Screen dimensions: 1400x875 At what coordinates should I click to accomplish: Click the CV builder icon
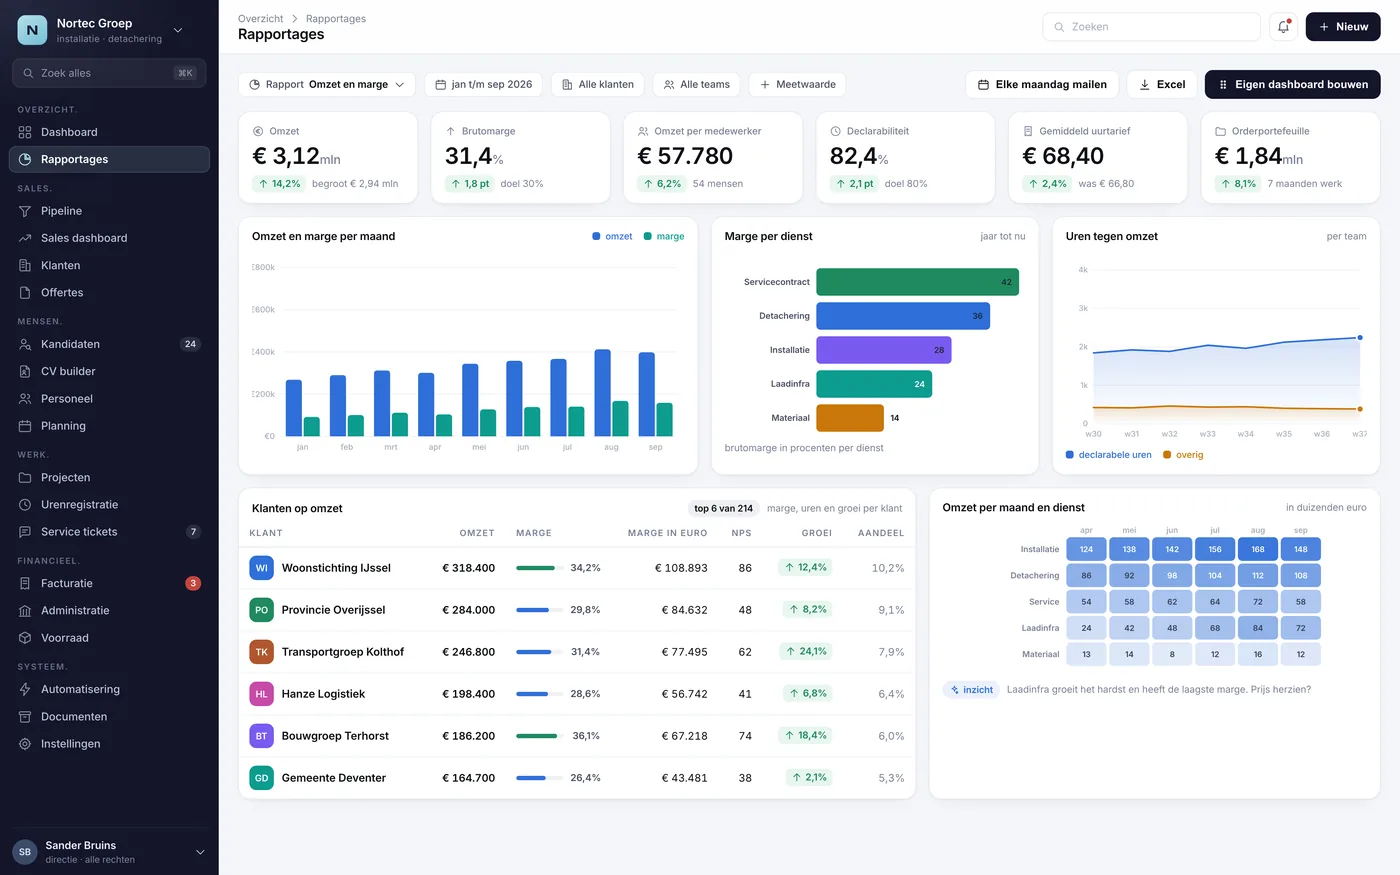pyautogui.click(x=25, y=371)
